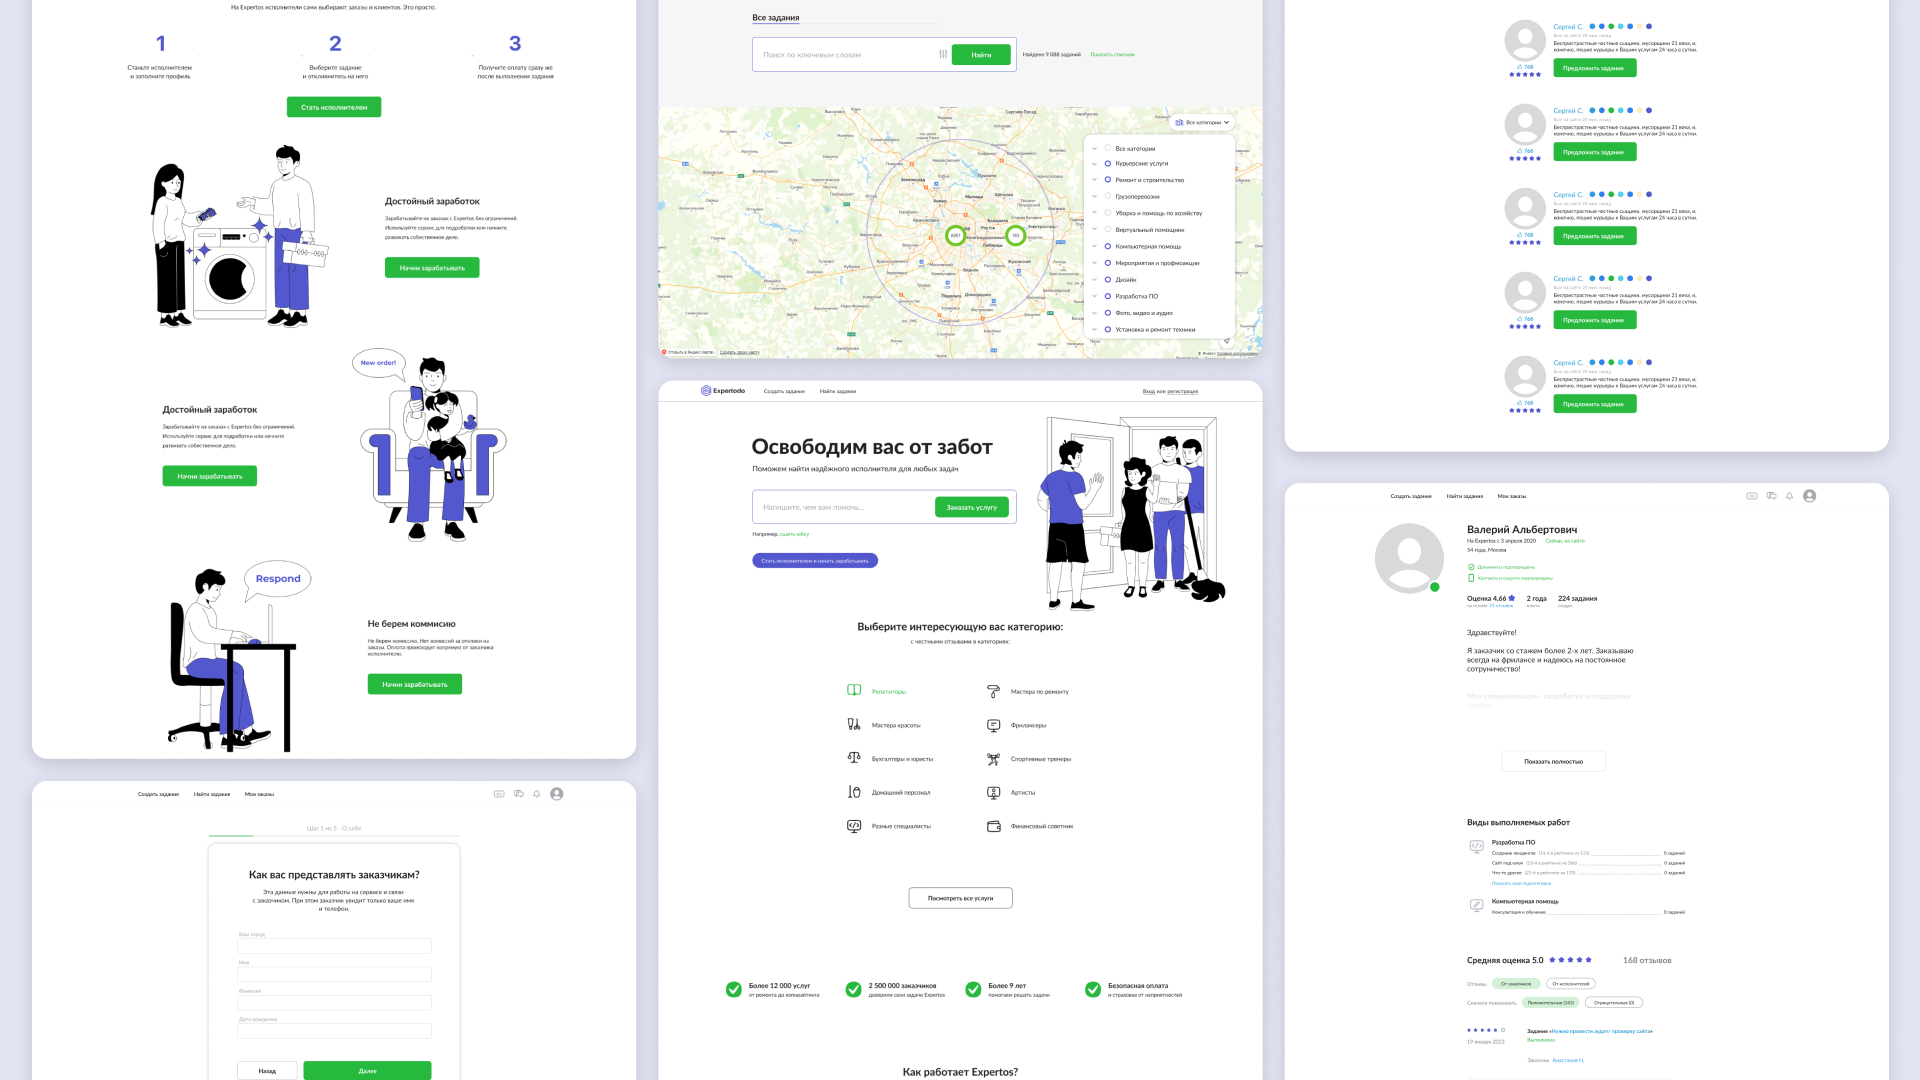Select the Репетиторы category icon
Image resolution: width=1920 pixels, height=1080 pixels.
click(854, 691)
